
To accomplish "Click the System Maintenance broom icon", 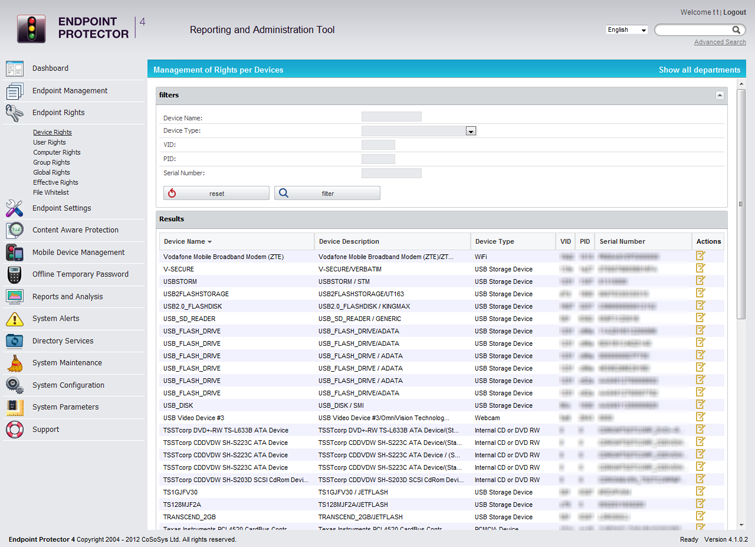I will coord(14,363).
